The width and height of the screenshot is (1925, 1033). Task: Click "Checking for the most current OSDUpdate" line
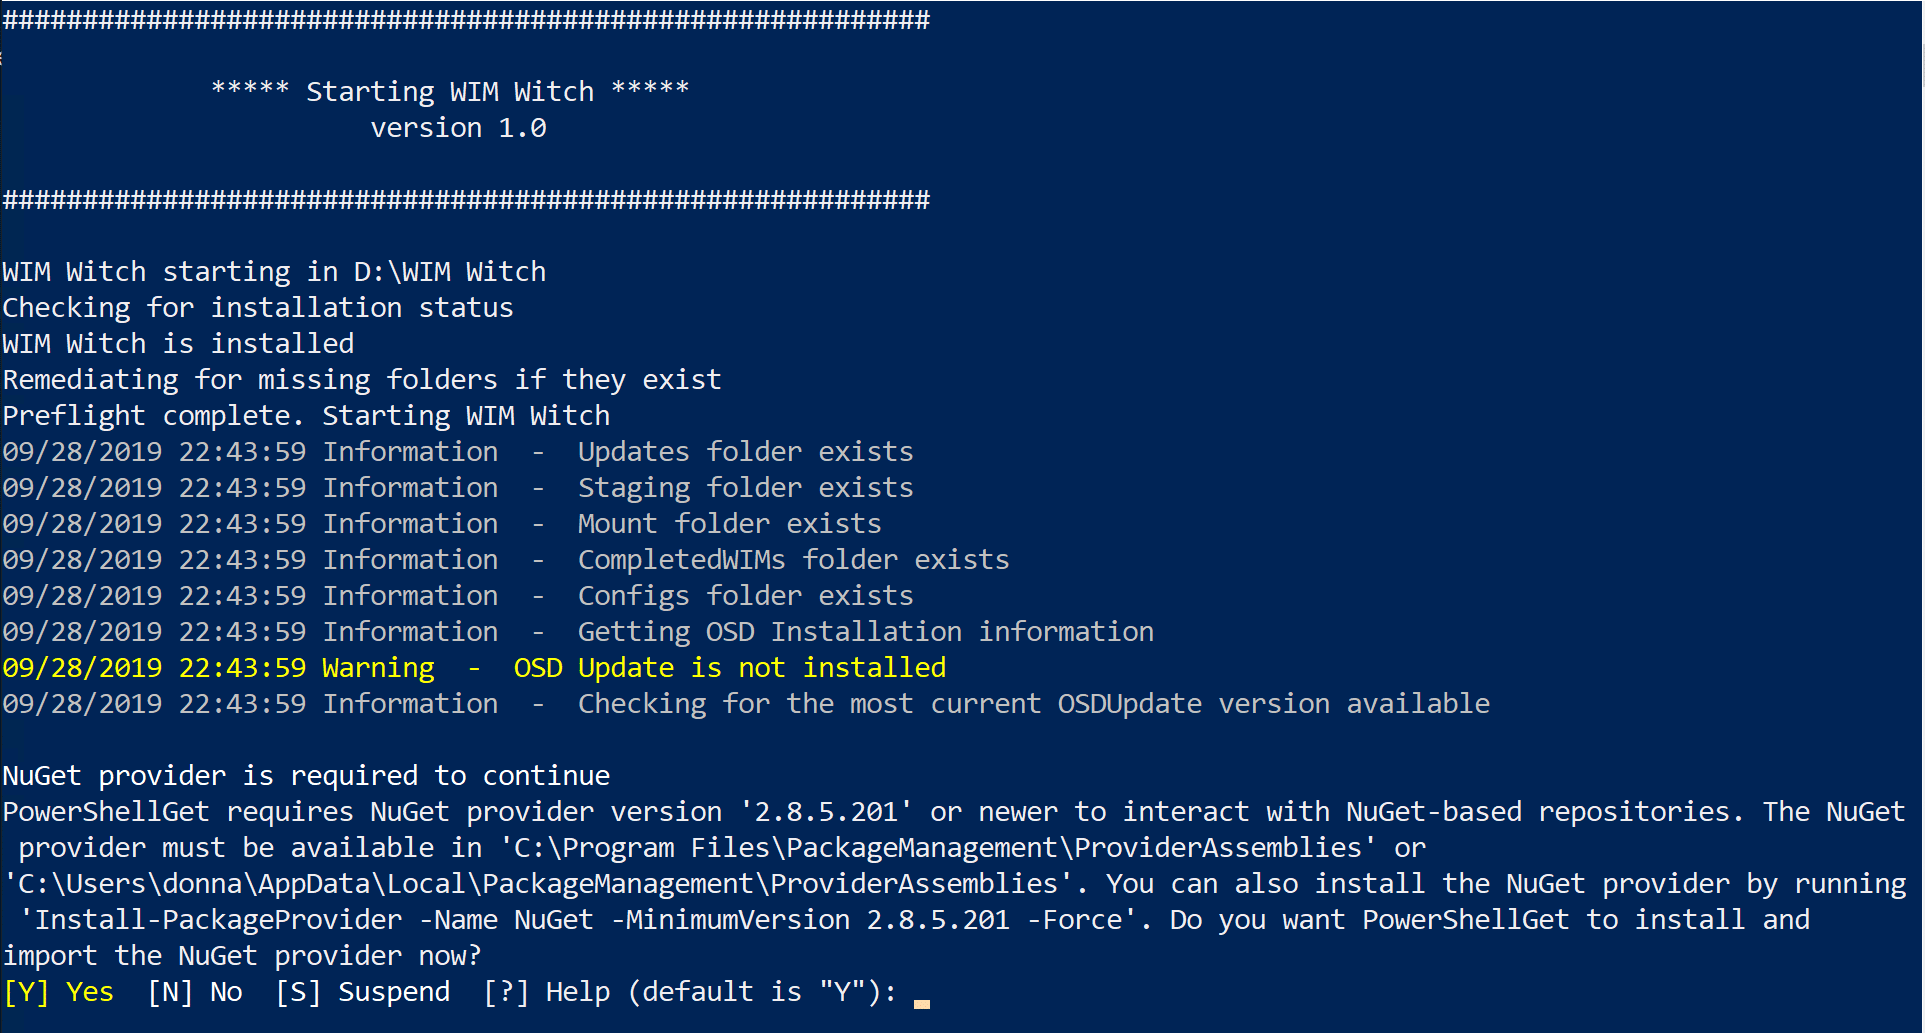[1033, 704]
